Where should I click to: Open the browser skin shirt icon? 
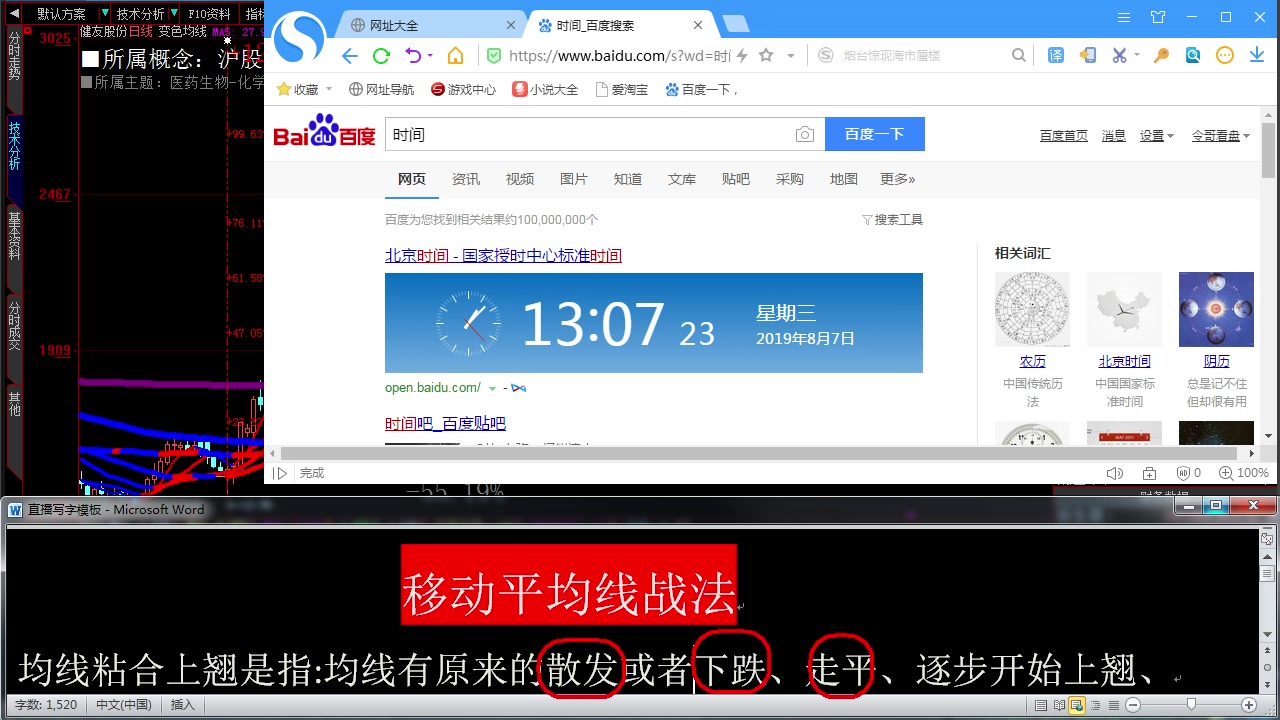[x=1158, y=17]
